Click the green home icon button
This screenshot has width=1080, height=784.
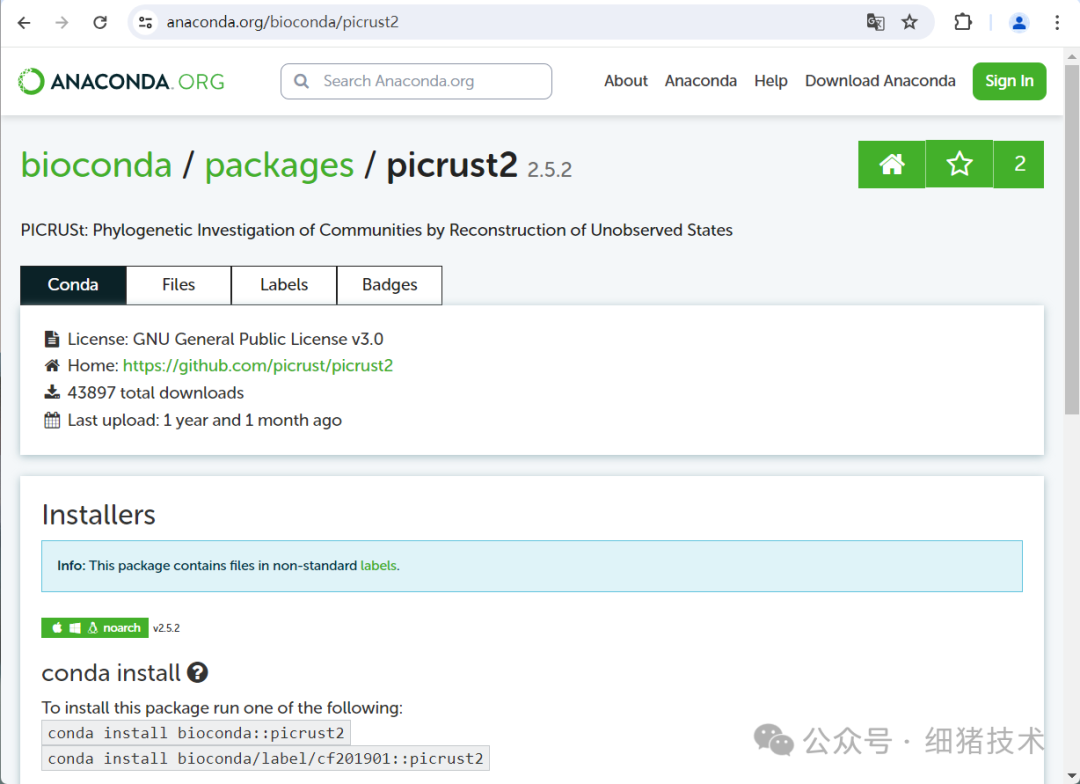[x=891, y=164]
